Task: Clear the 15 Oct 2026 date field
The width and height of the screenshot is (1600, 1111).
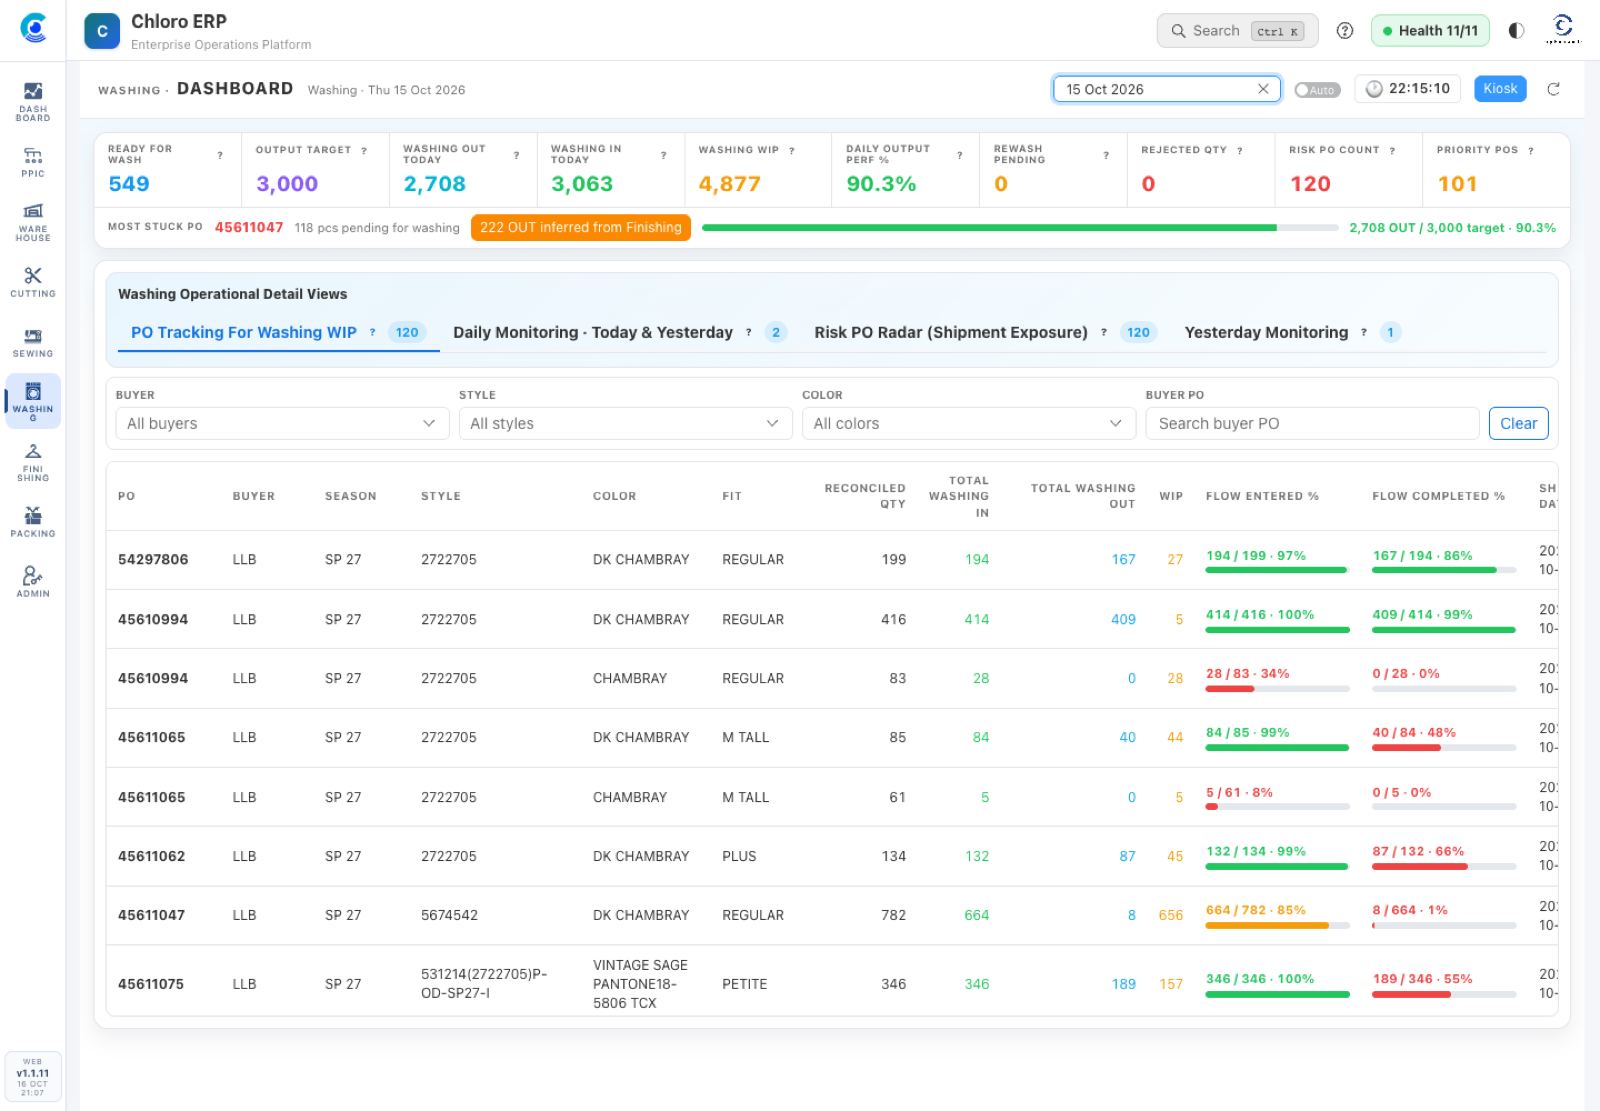Action: (1263, 89)
